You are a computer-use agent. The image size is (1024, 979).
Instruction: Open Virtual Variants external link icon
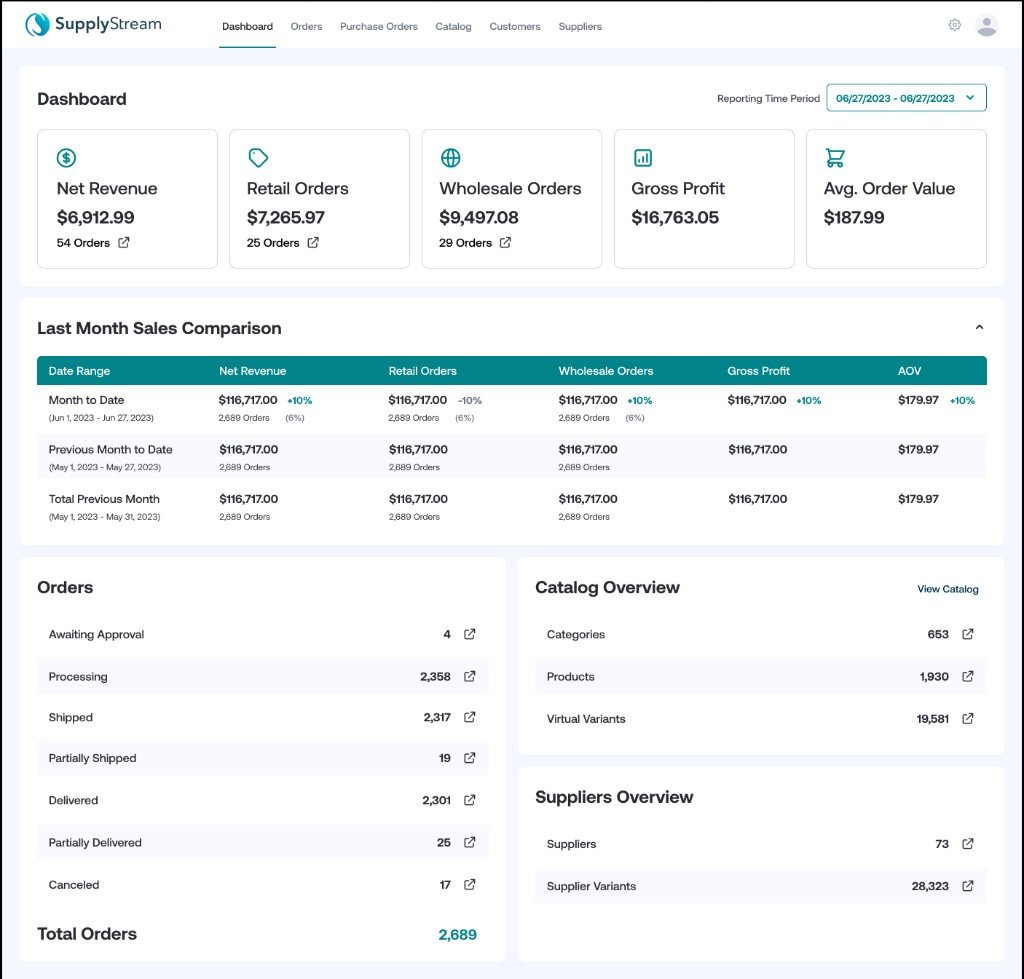(x=968, y=718)
